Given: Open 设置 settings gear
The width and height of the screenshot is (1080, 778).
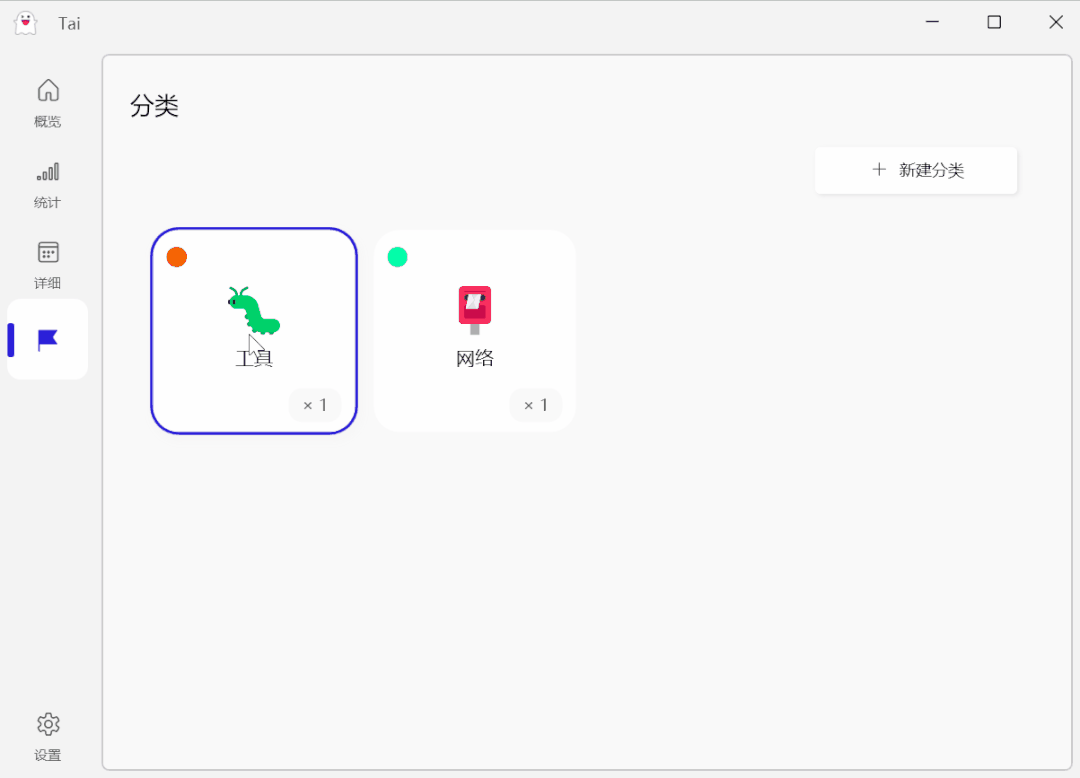Looking at the screenshot, I should pos(47,735).
